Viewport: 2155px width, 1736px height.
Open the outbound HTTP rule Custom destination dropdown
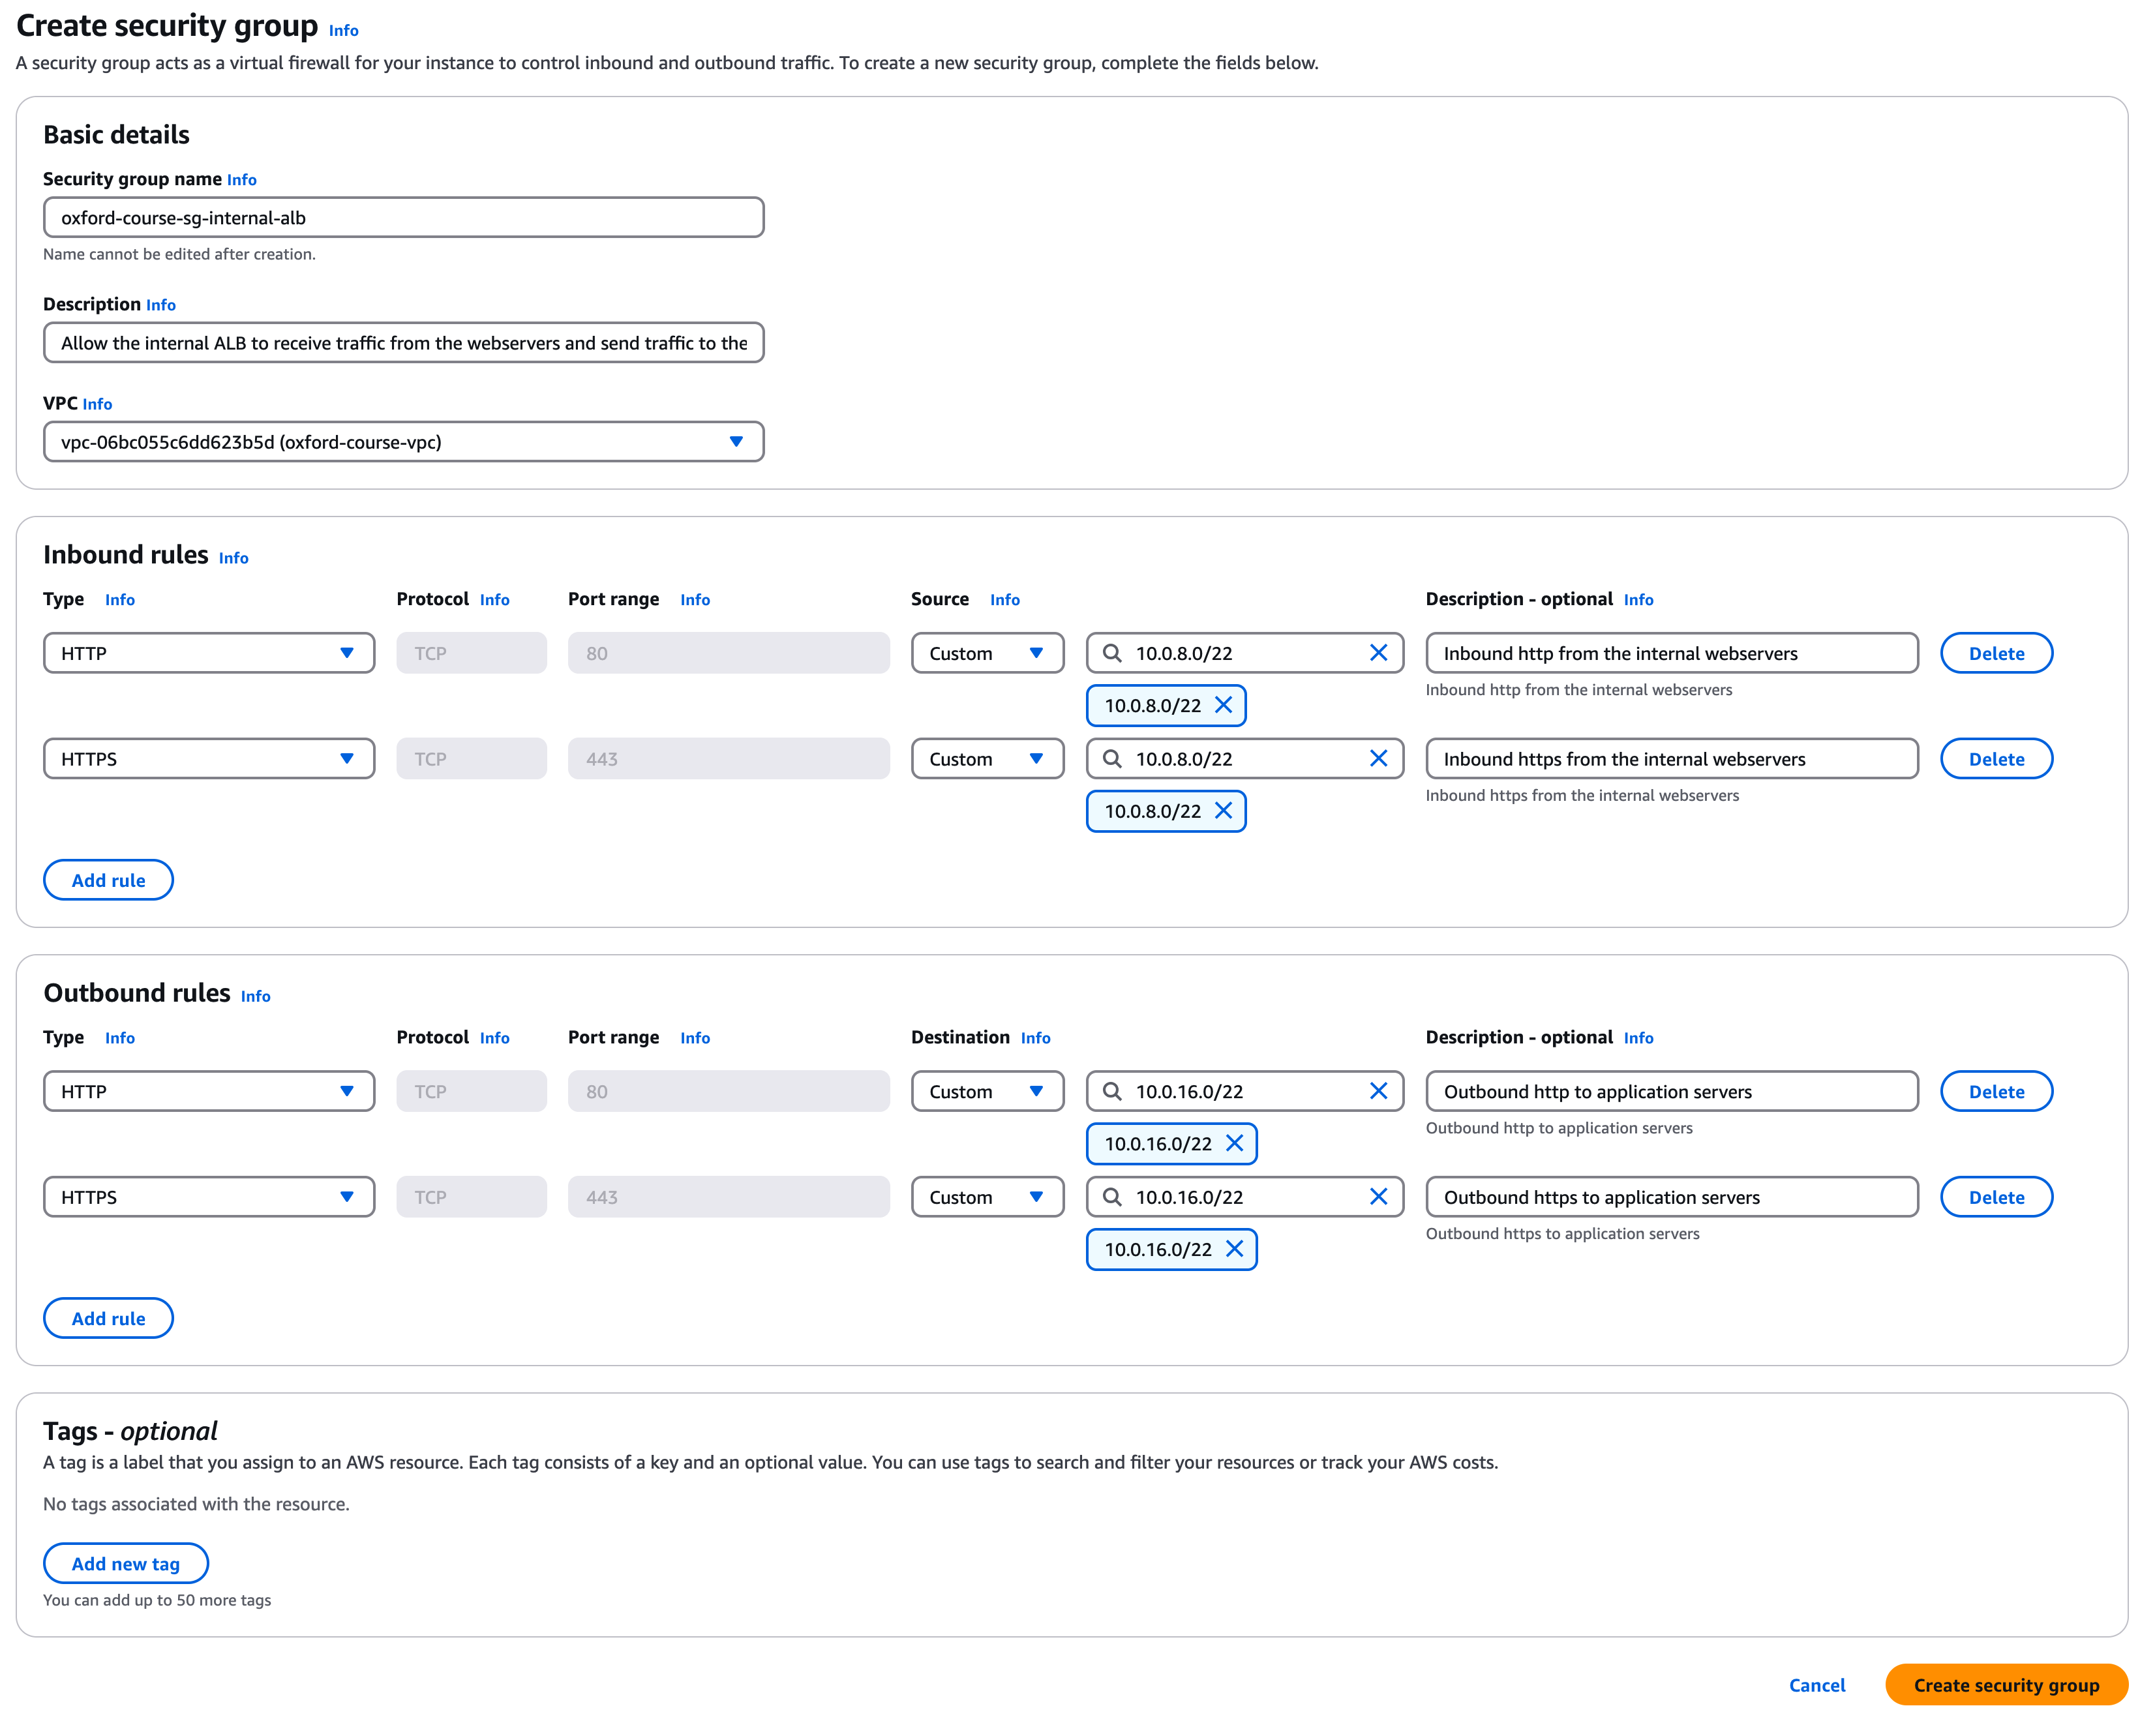click(987, 1091)
